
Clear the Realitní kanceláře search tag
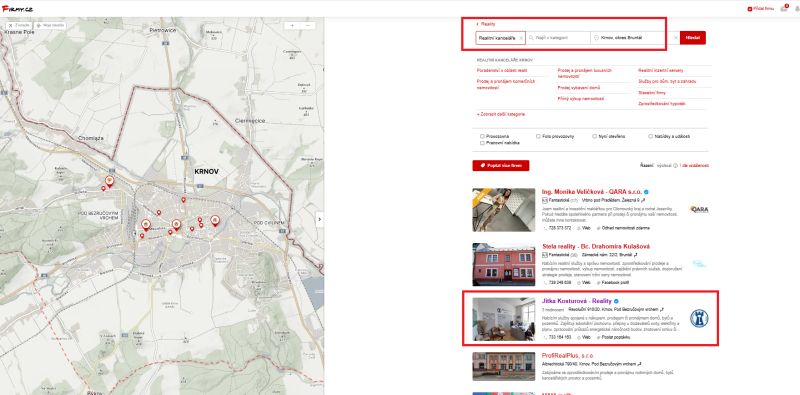(x=521, y=38)
